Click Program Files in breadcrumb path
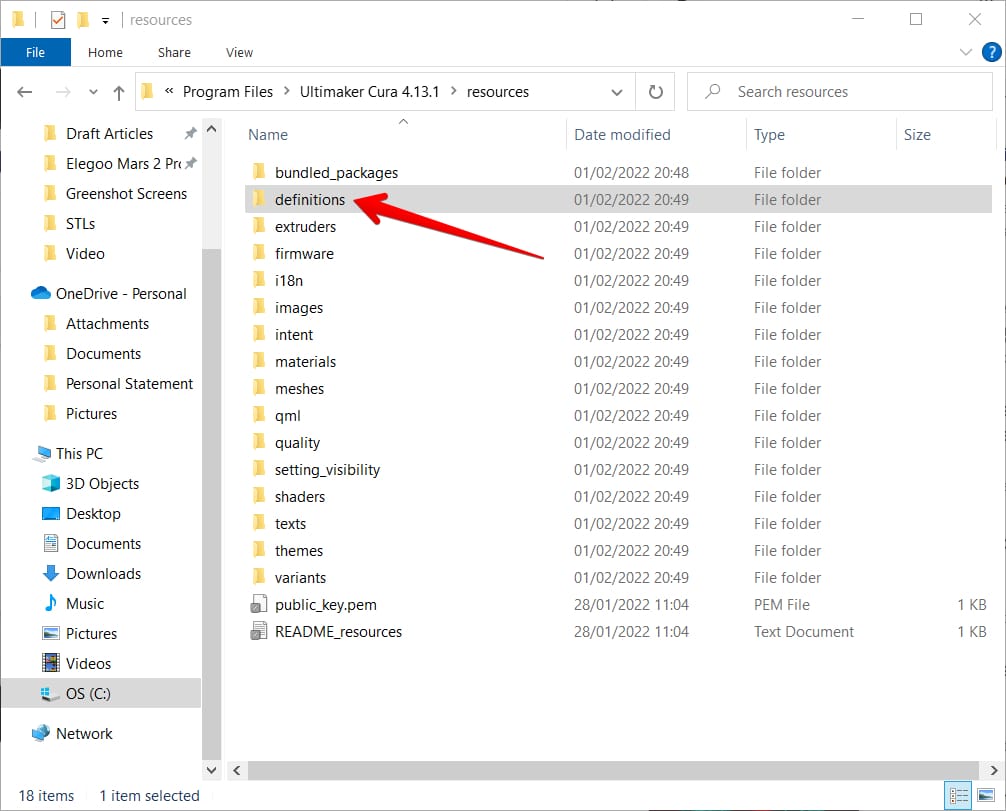The image size is (1006, 811). 227,92
